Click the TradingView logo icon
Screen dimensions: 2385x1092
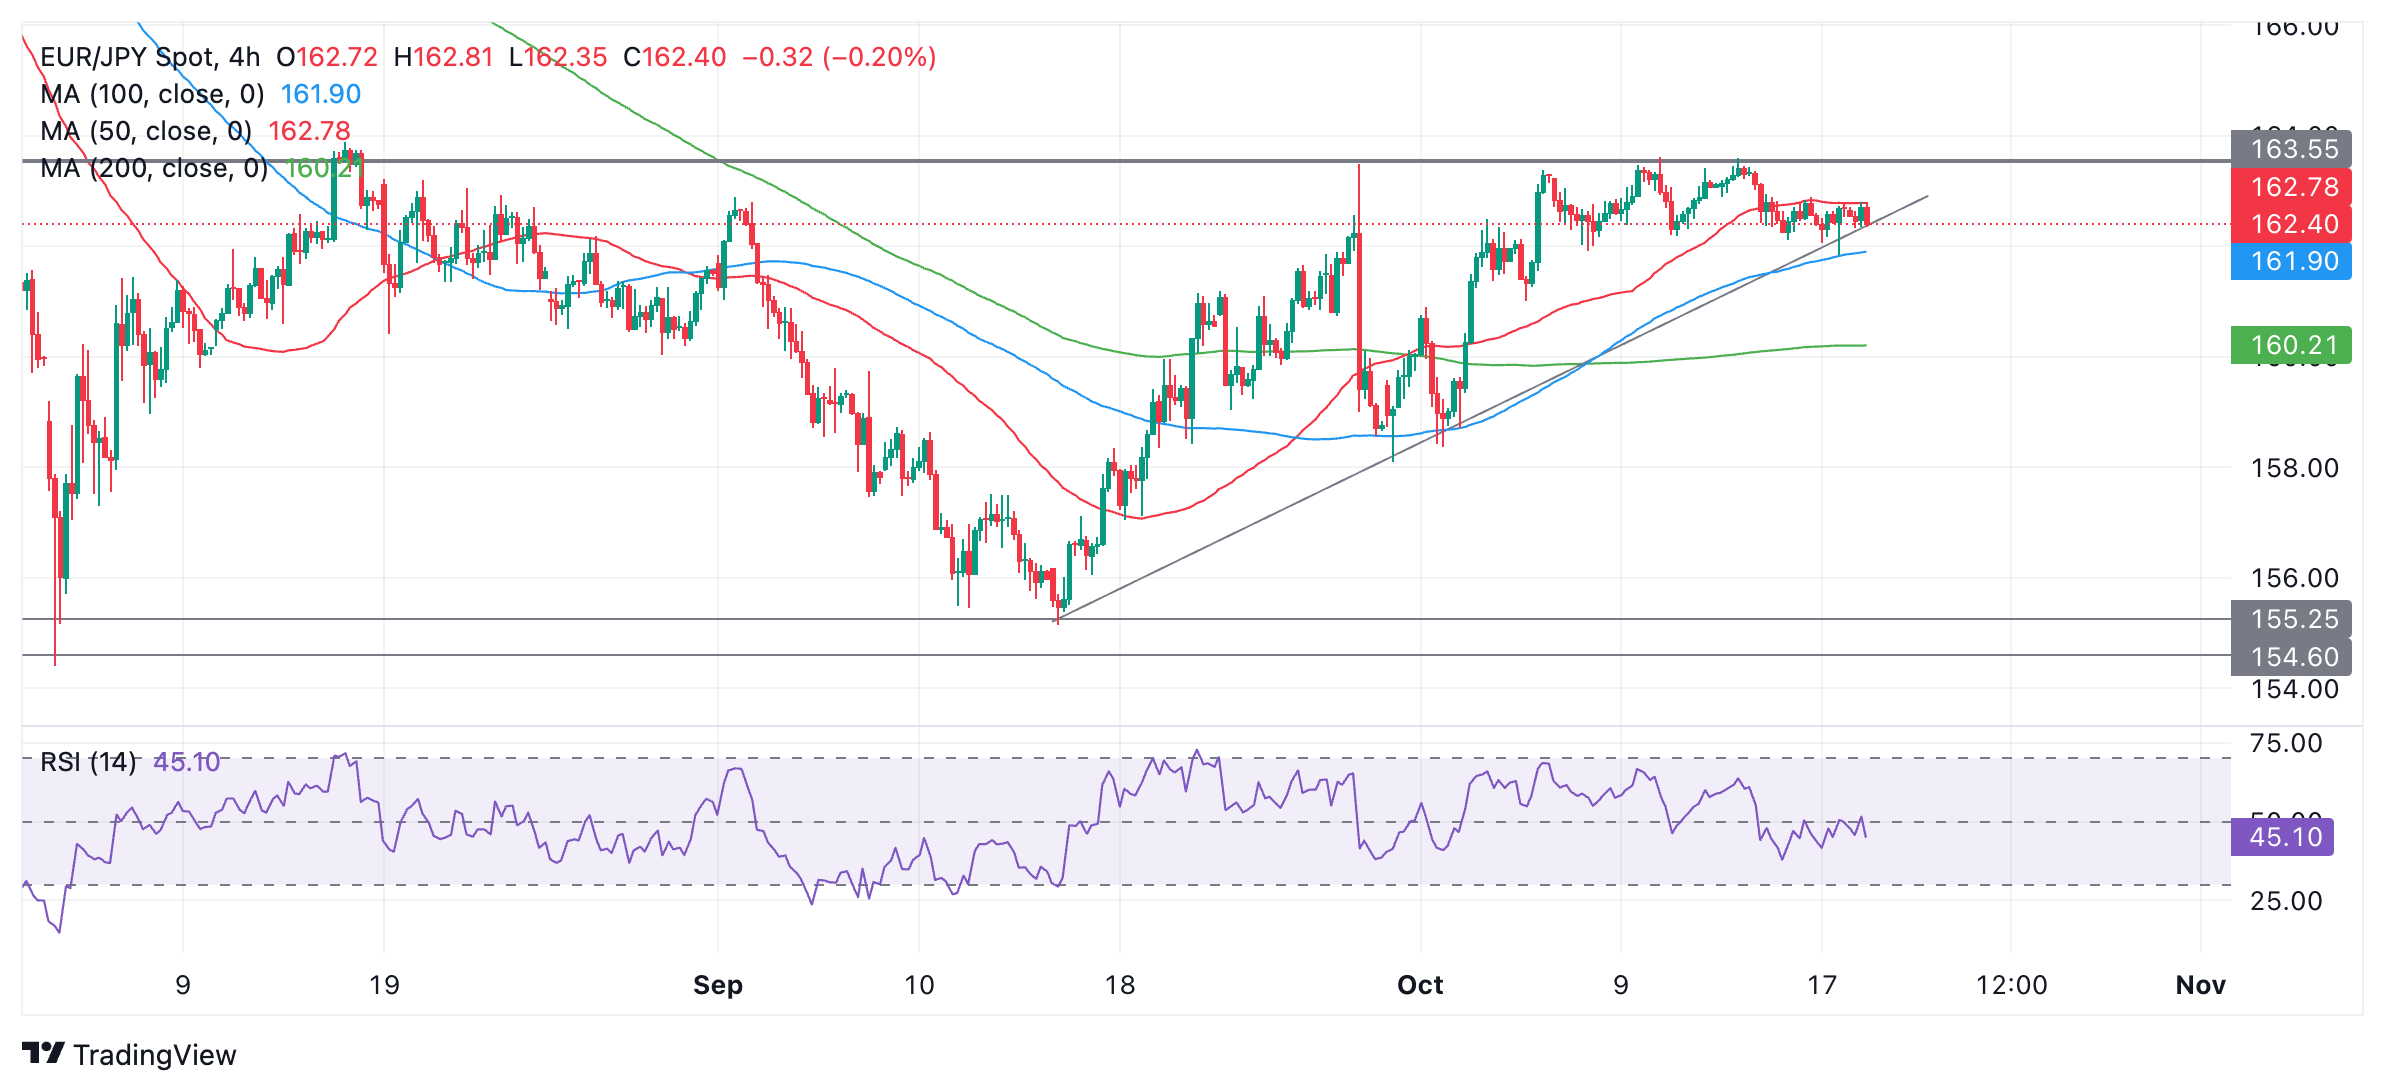(x=42, y=1053)
